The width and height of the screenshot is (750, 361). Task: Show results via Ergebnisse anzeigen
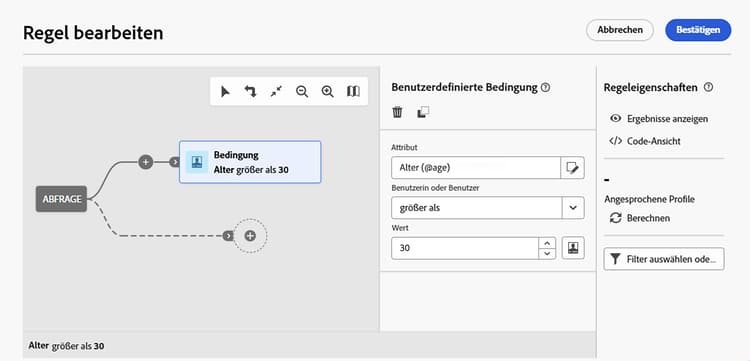[660, 119]
